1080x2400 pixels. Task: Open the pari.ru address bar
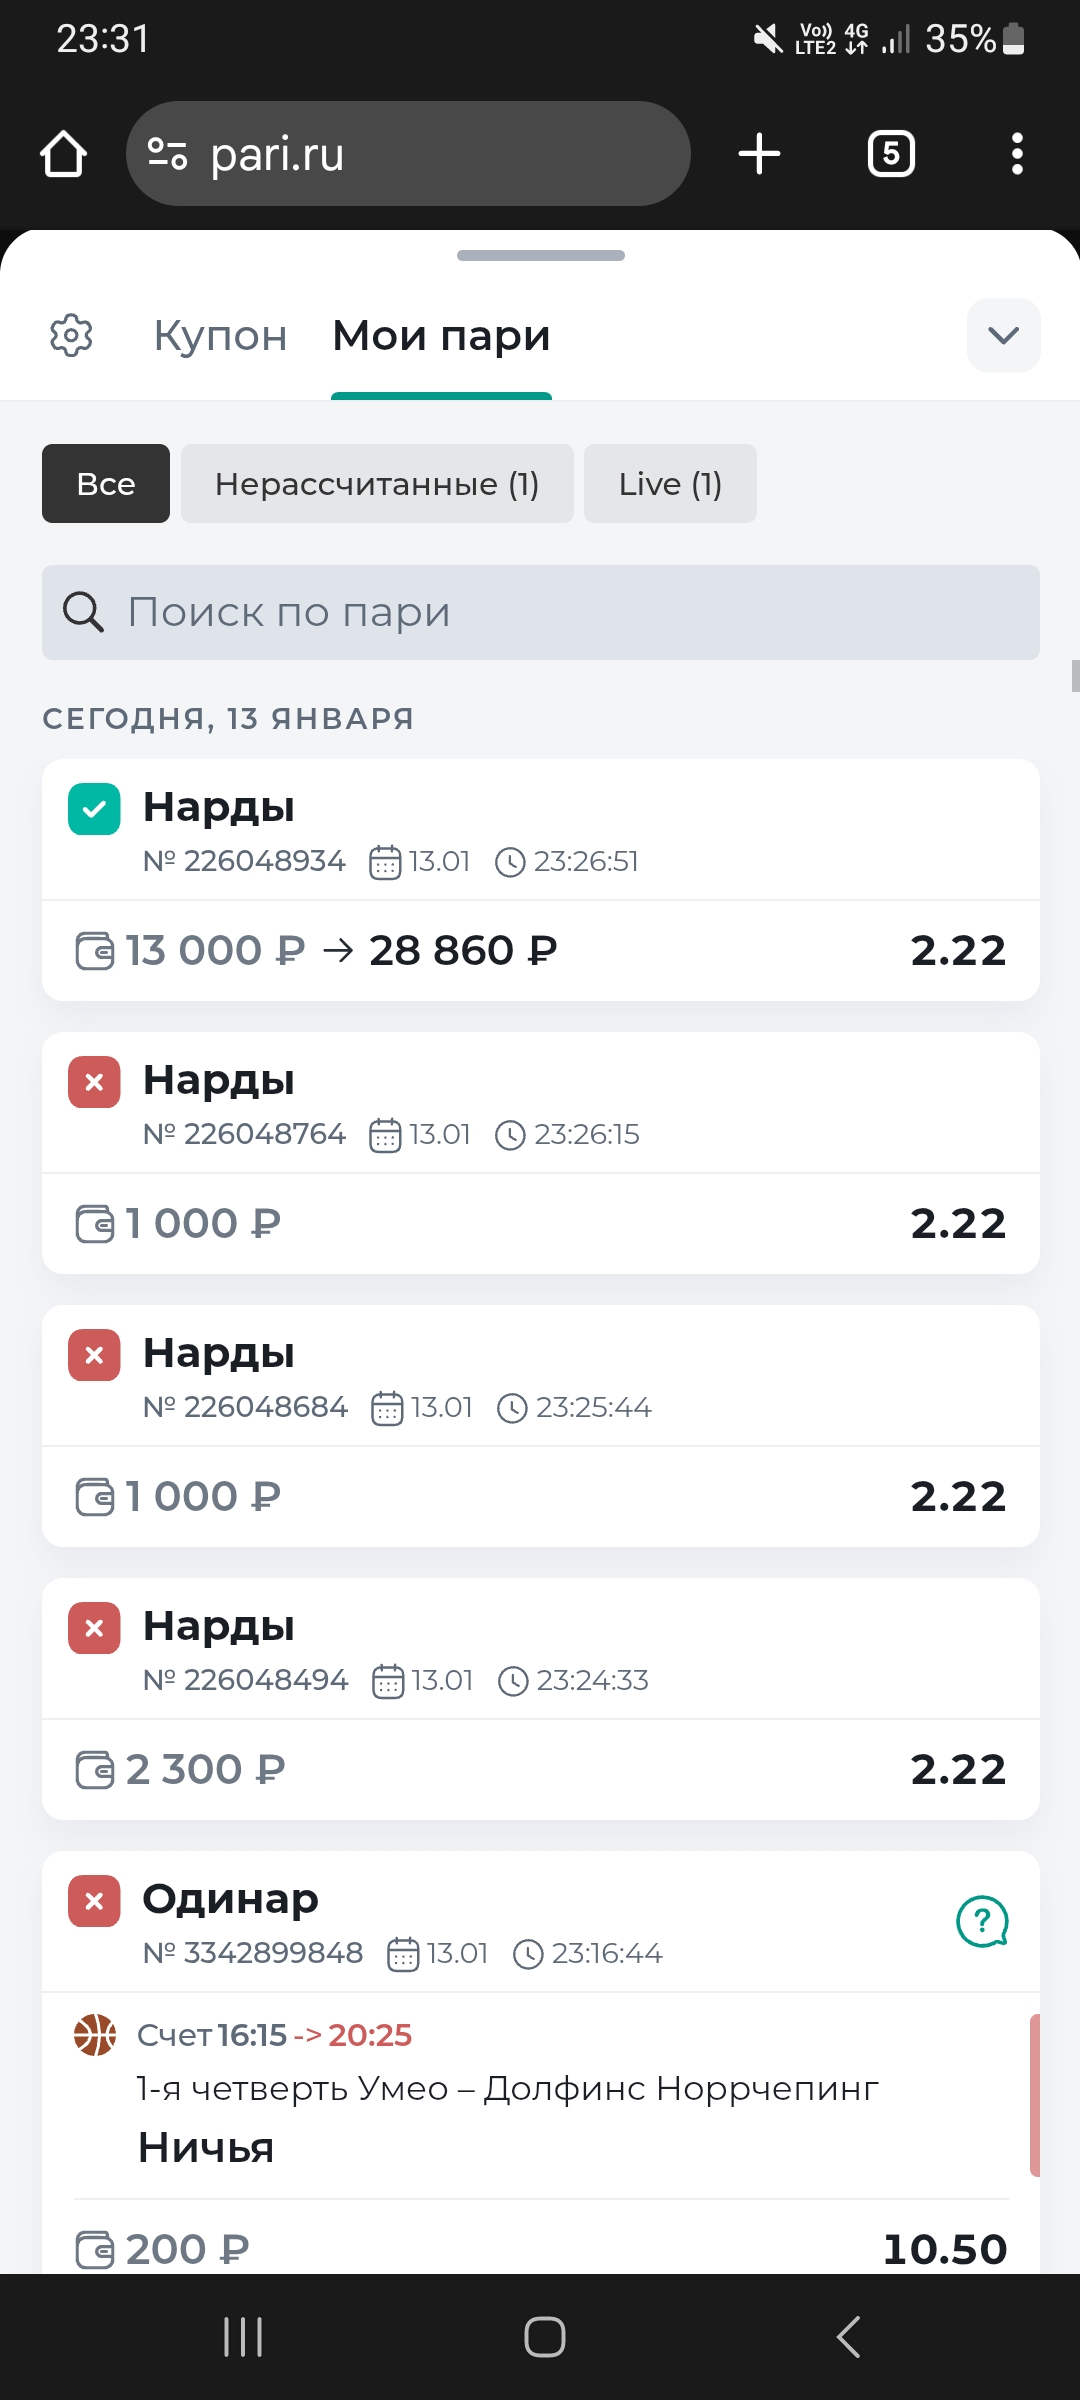tap(408, 154)
